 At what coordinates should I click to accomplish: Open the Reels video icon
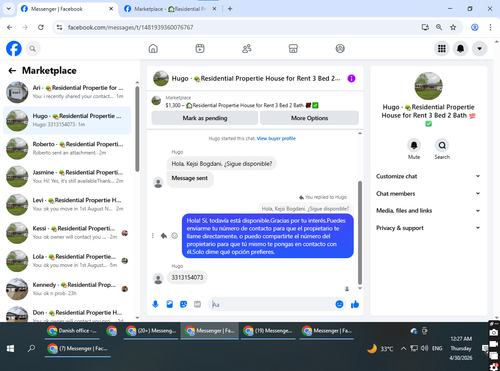200,49
